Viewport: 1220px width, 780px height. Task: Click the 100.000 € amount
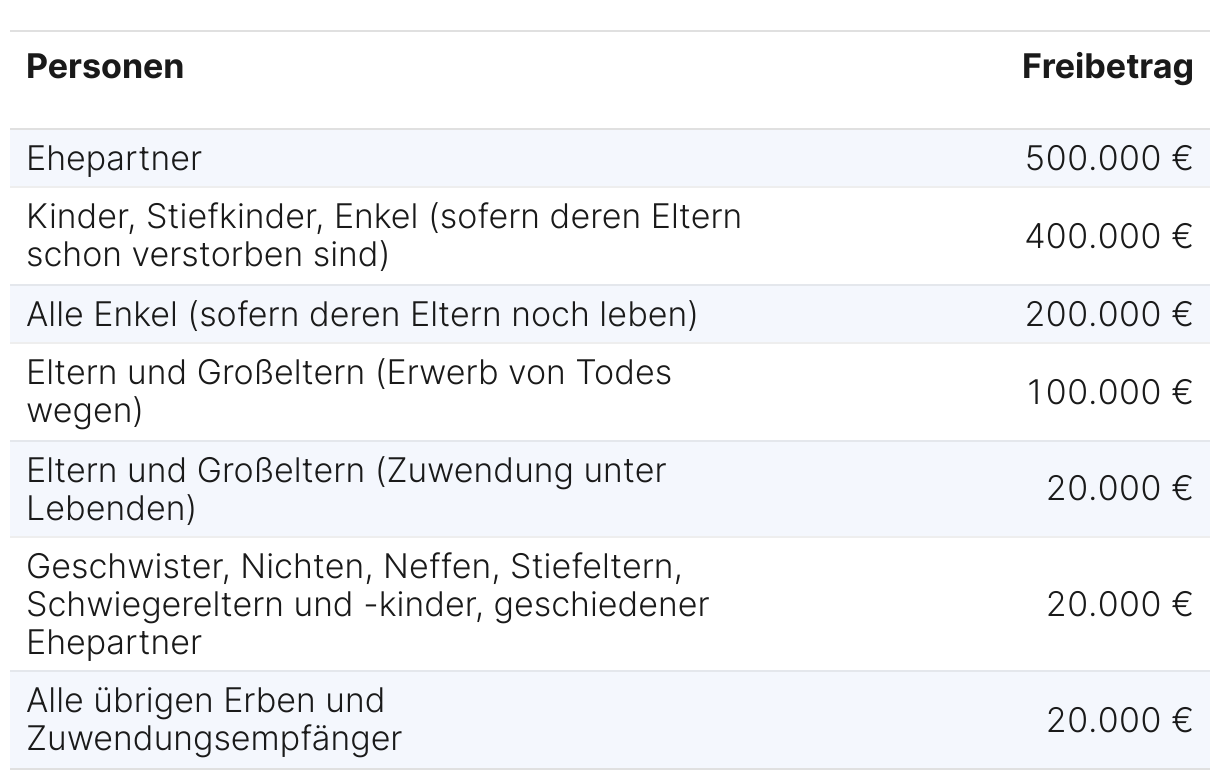[x=1109, y=392]
